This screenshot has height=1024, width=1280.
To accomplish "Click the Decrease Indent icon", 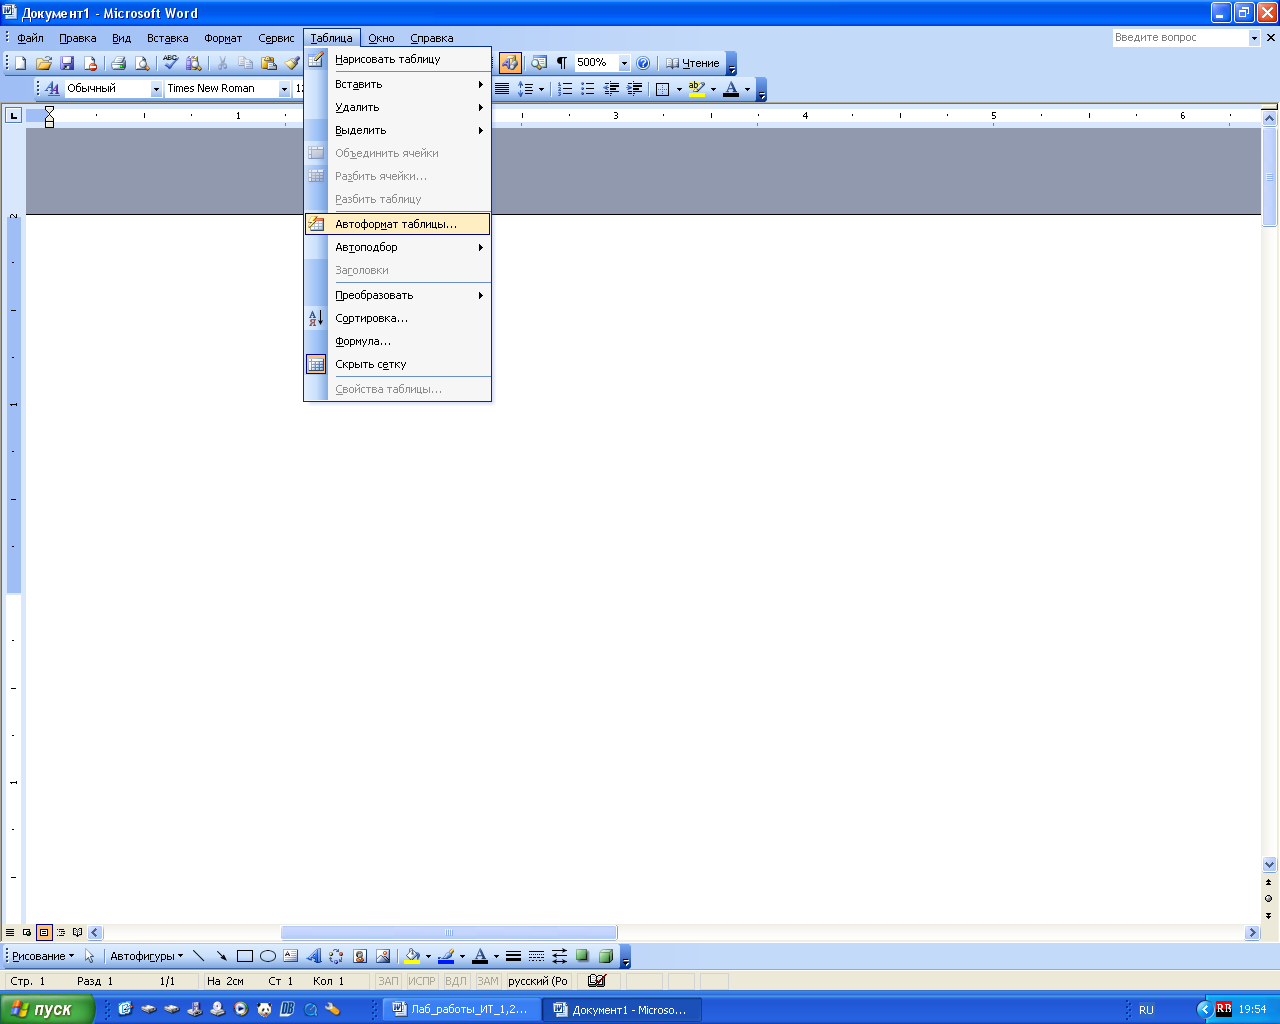I will pos(611,89).
